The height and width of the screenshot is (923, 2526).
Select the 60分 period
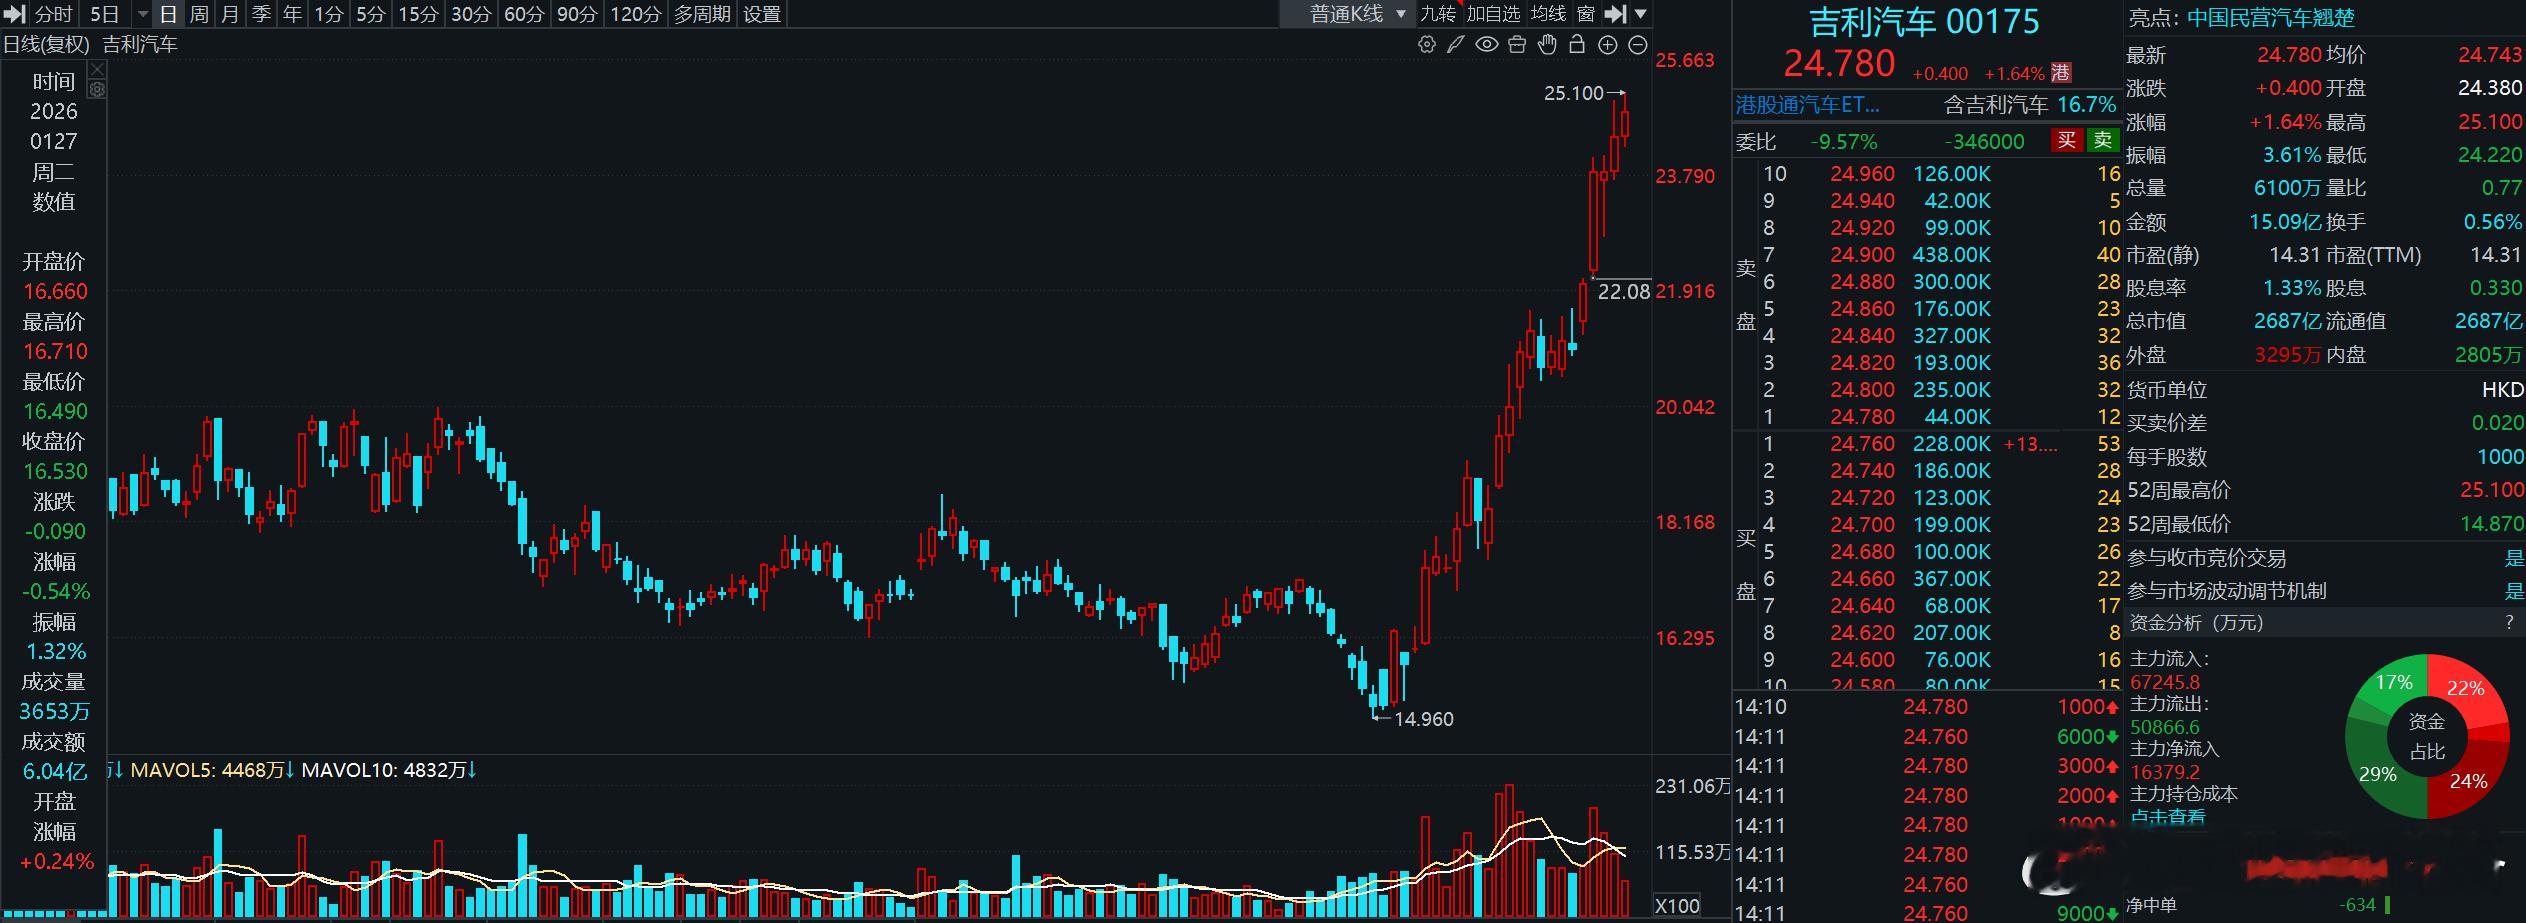[524, 14]
